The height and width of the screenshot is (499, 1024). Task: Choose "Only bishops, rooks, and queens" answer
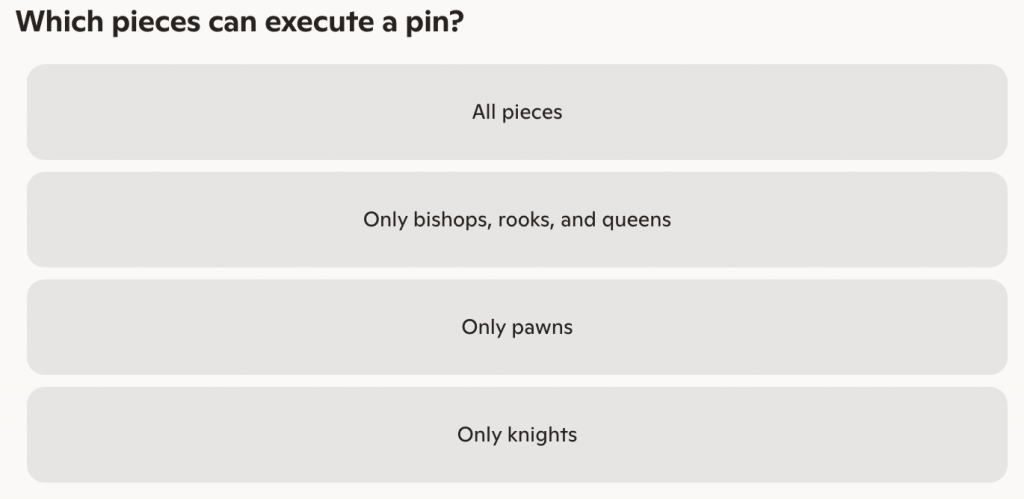pyautogui.click(x=517, y=219)
